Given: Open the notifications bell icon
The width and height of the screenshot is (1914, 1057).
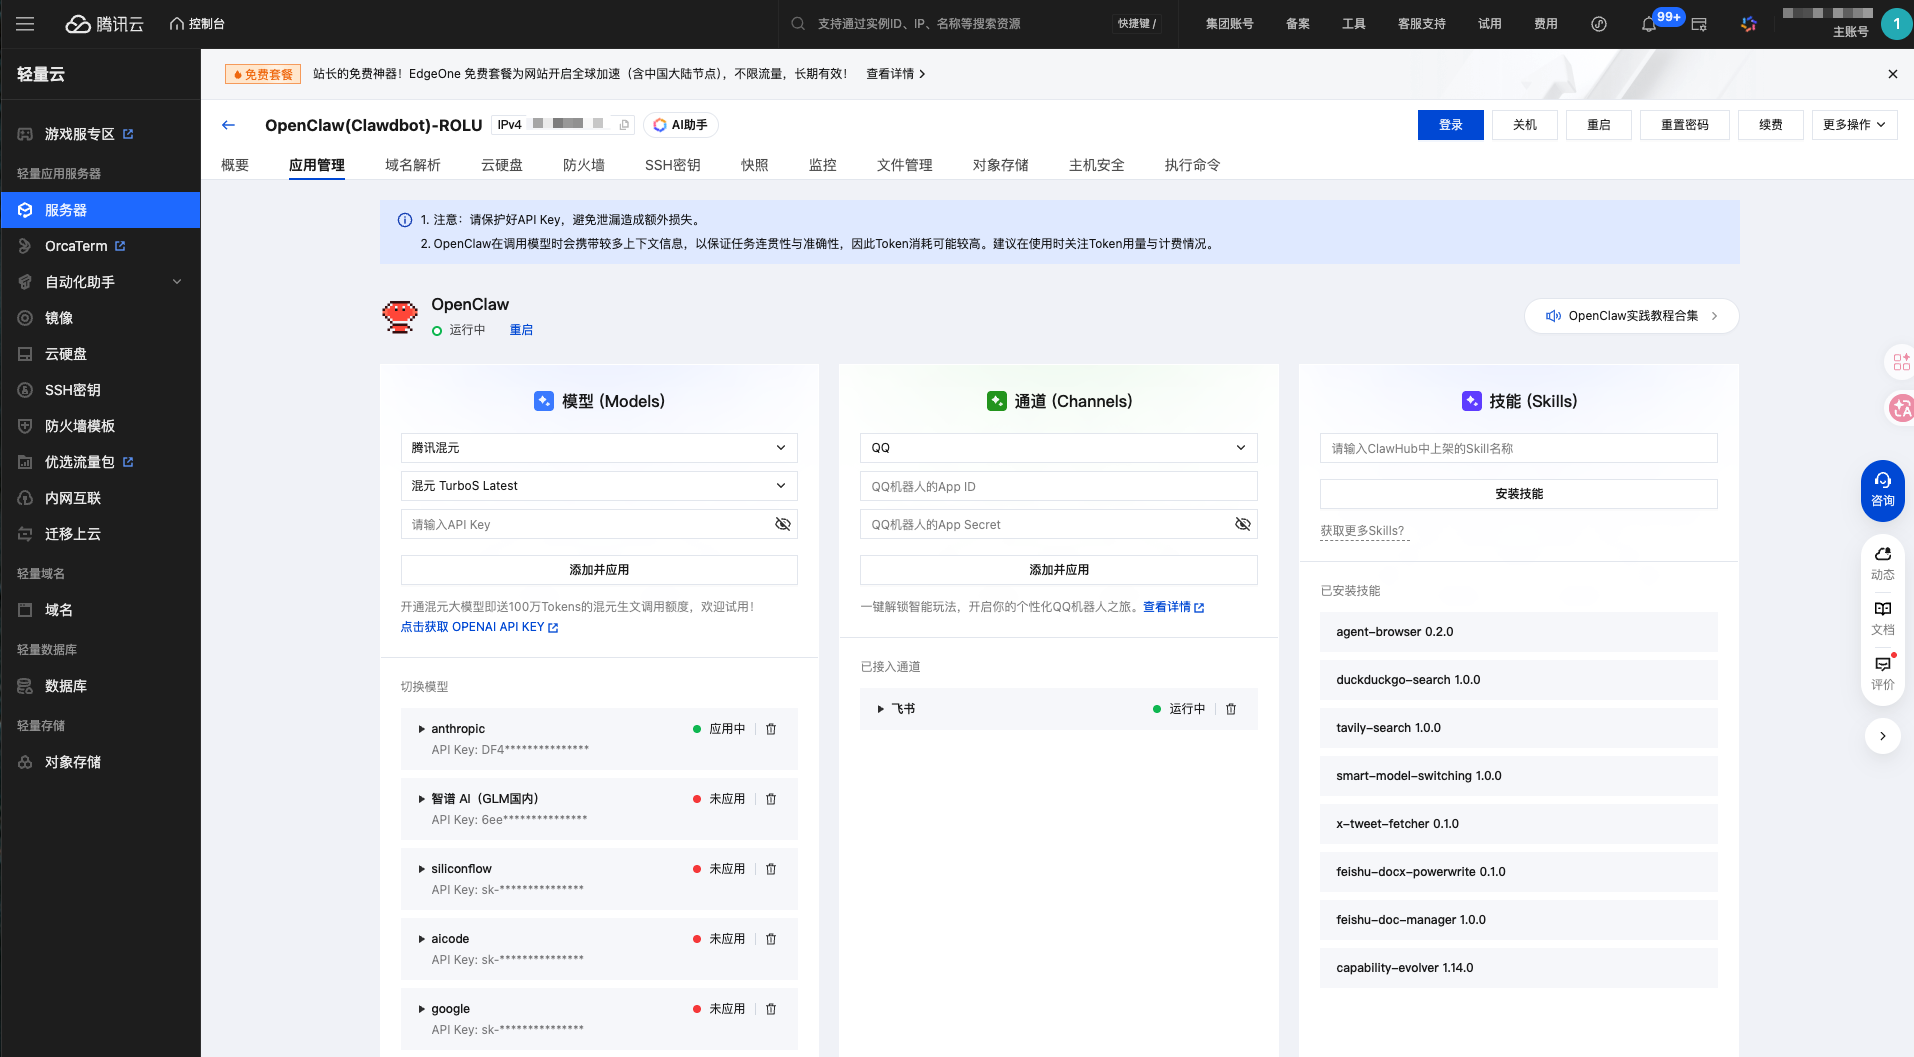Looking at the screenshot, I should 1649,24.
